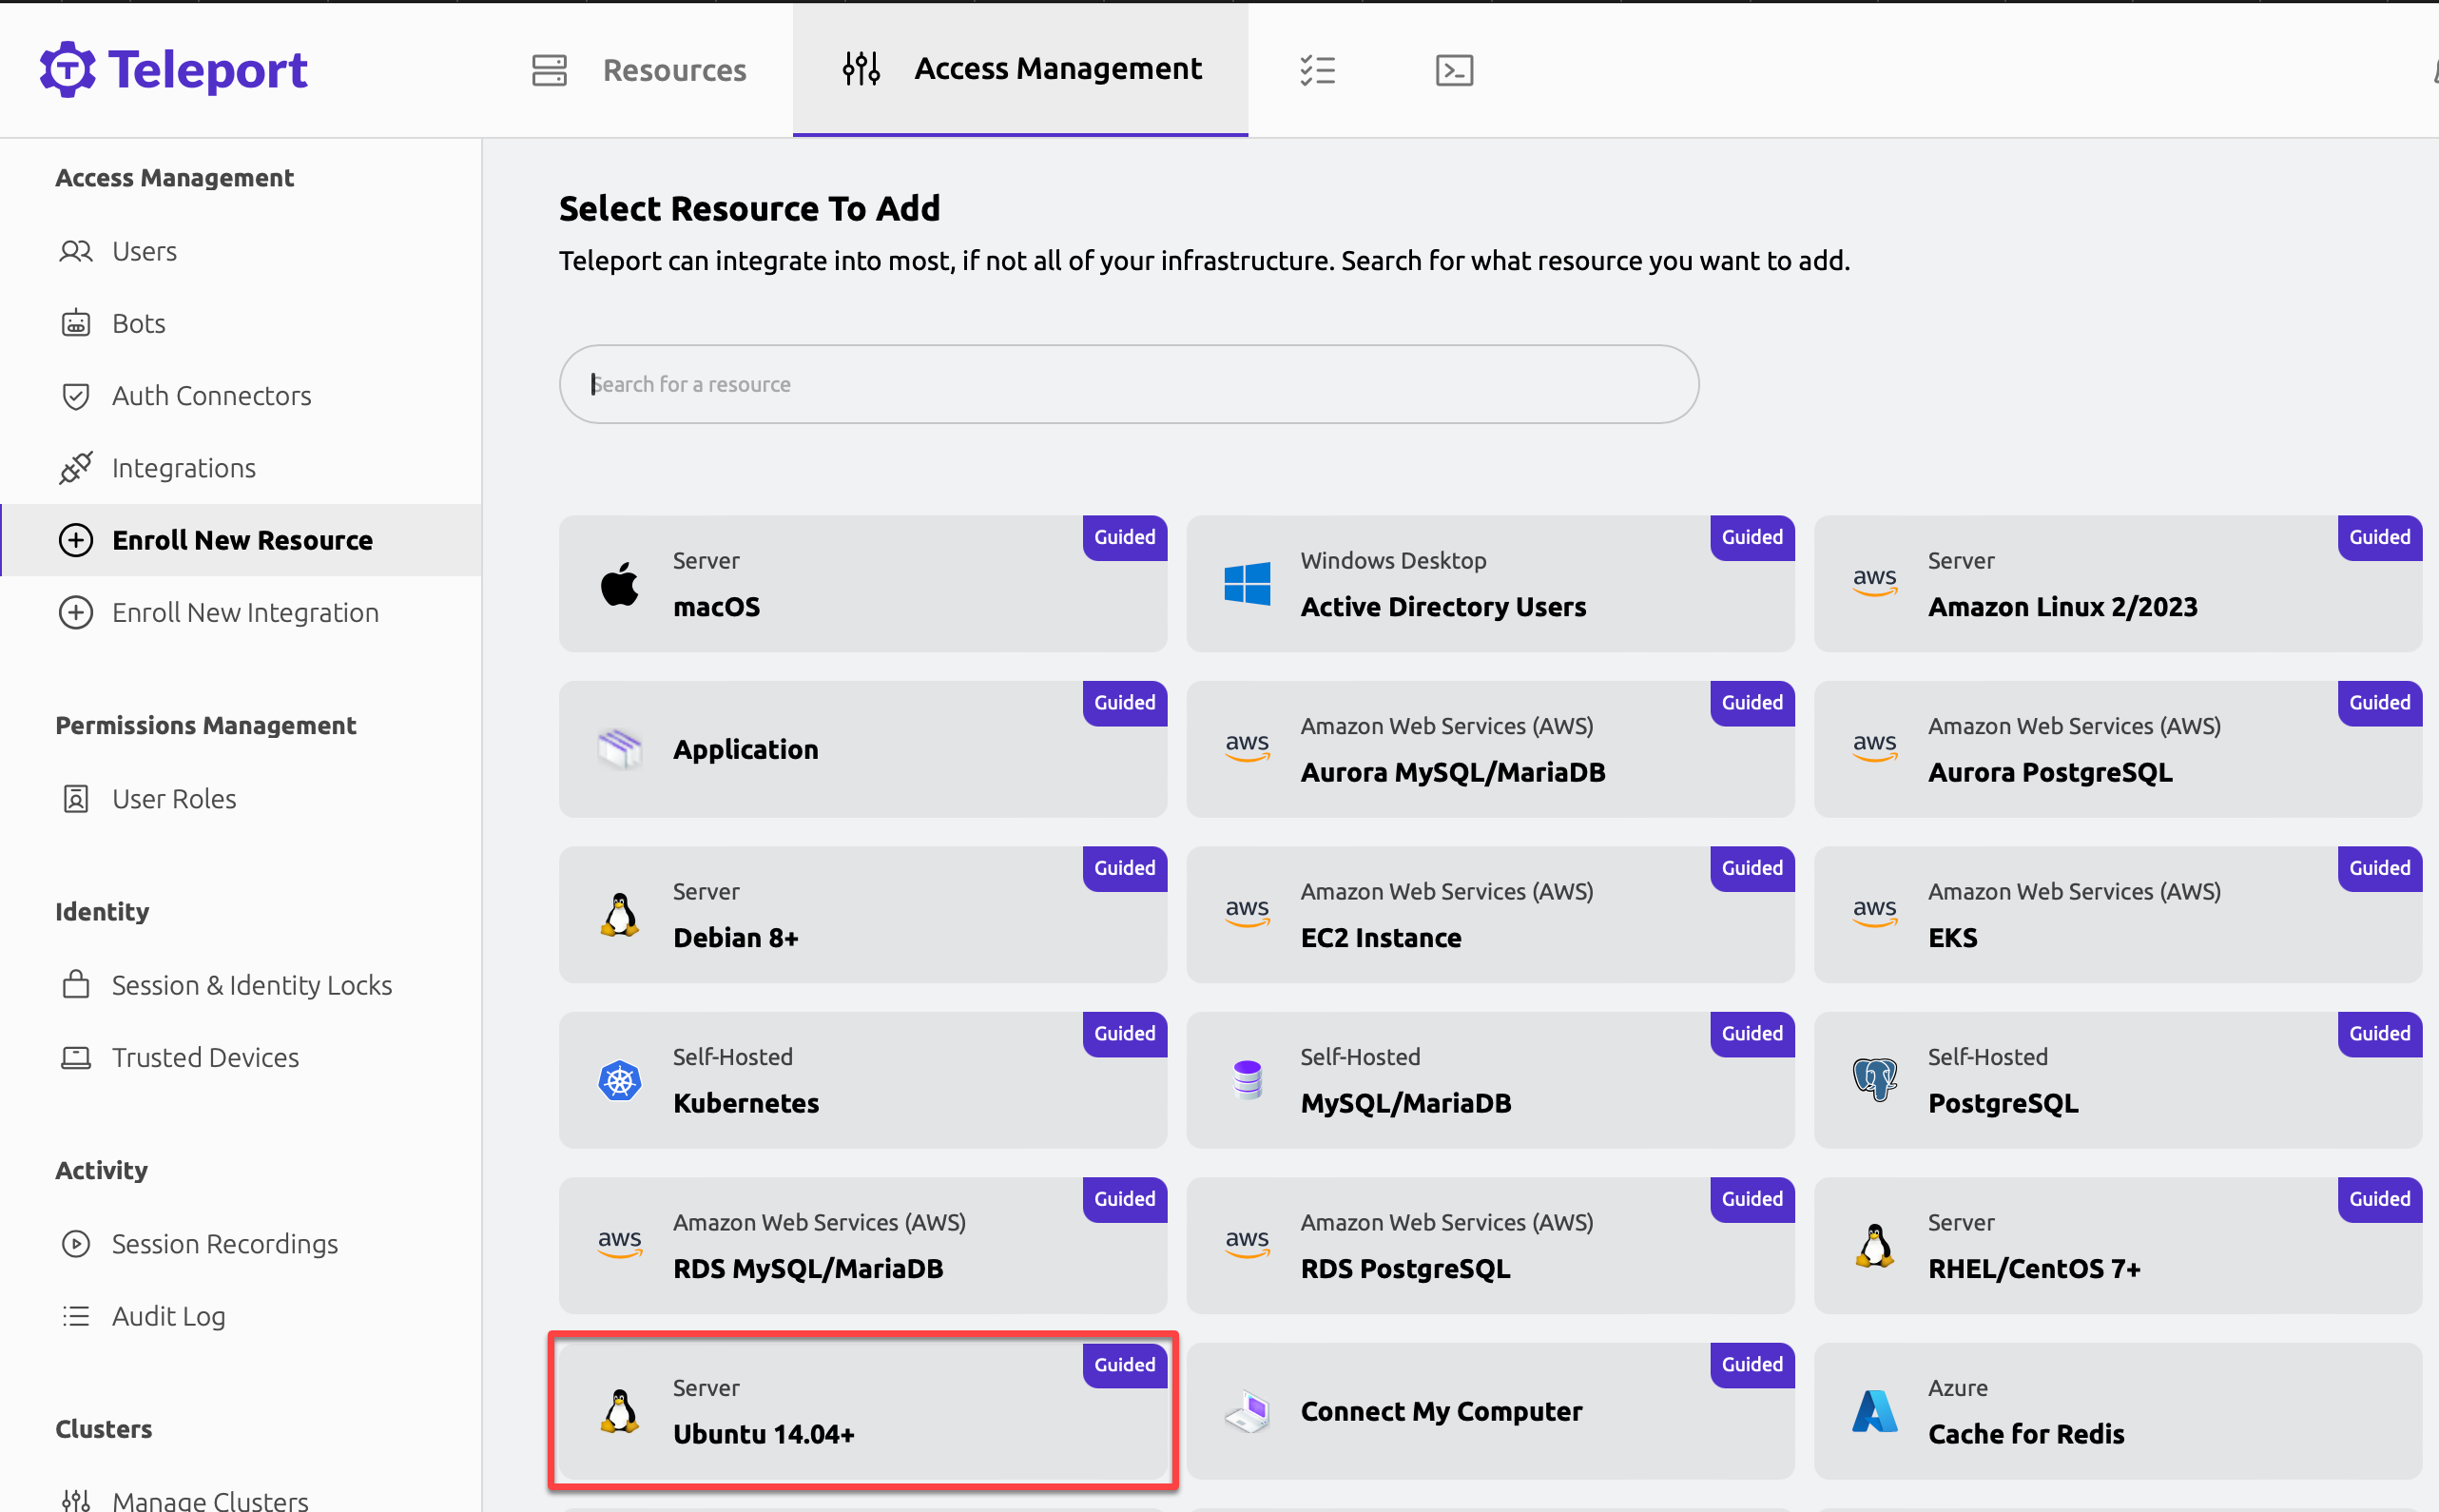
Task: Select the Access Management tab
Action: (1020, 69)
